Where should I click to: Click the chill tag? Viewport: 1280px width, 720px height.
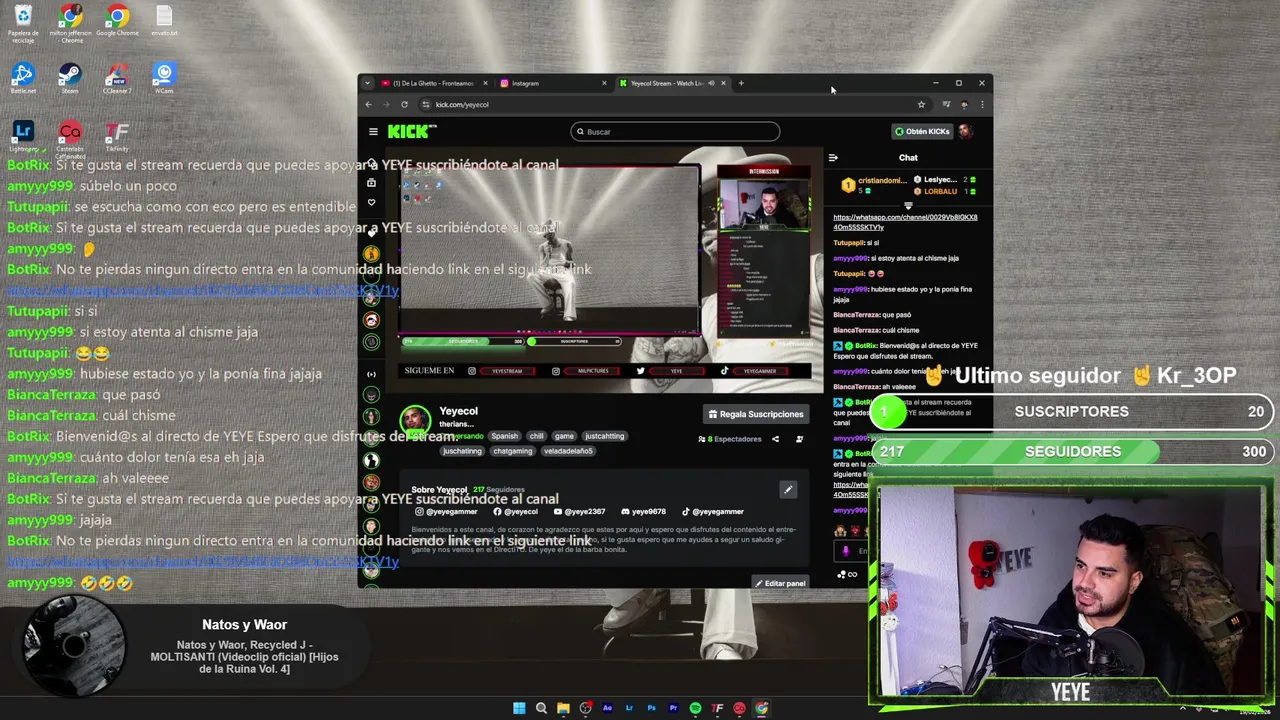pos(537,436)
